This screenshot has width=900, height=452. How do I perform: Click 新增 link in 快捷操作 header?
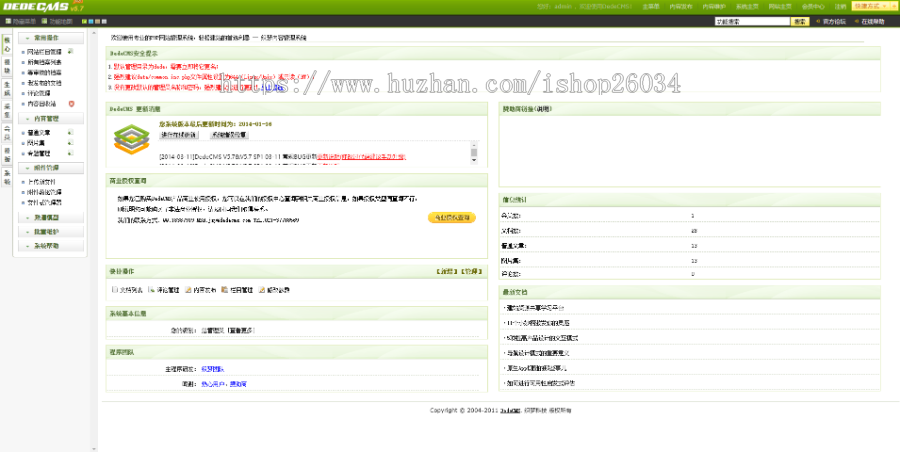click(x=449, y=271)
